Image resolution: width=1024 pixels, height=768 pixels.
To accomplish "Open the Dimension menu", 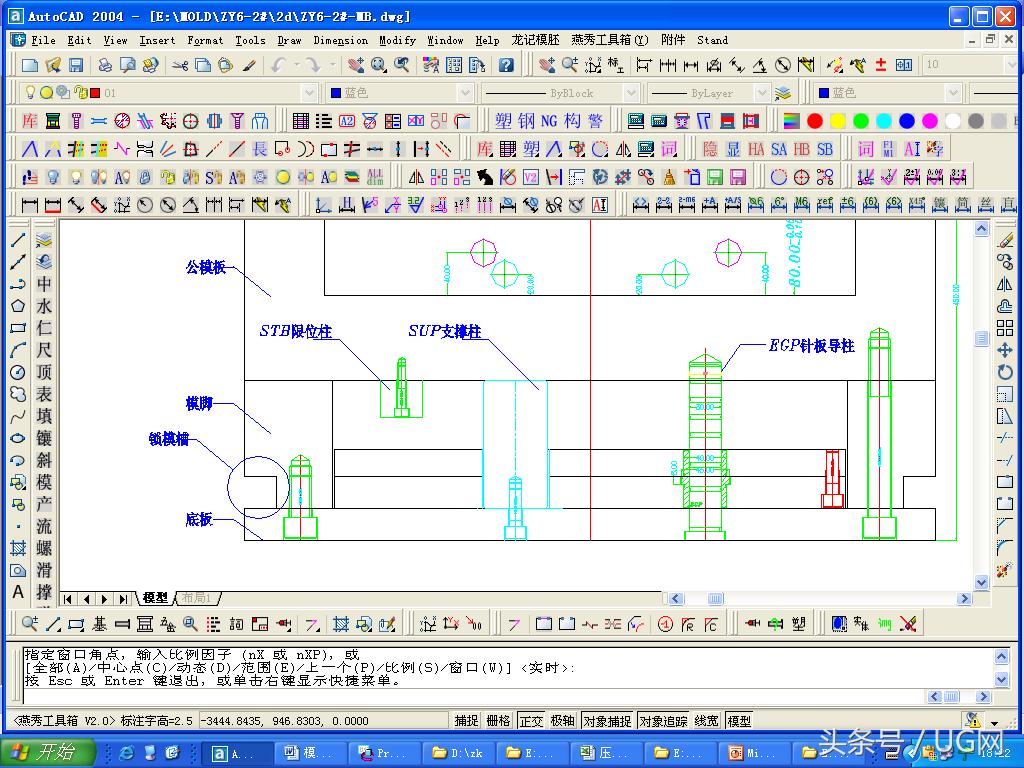I will tap(340, 40).
